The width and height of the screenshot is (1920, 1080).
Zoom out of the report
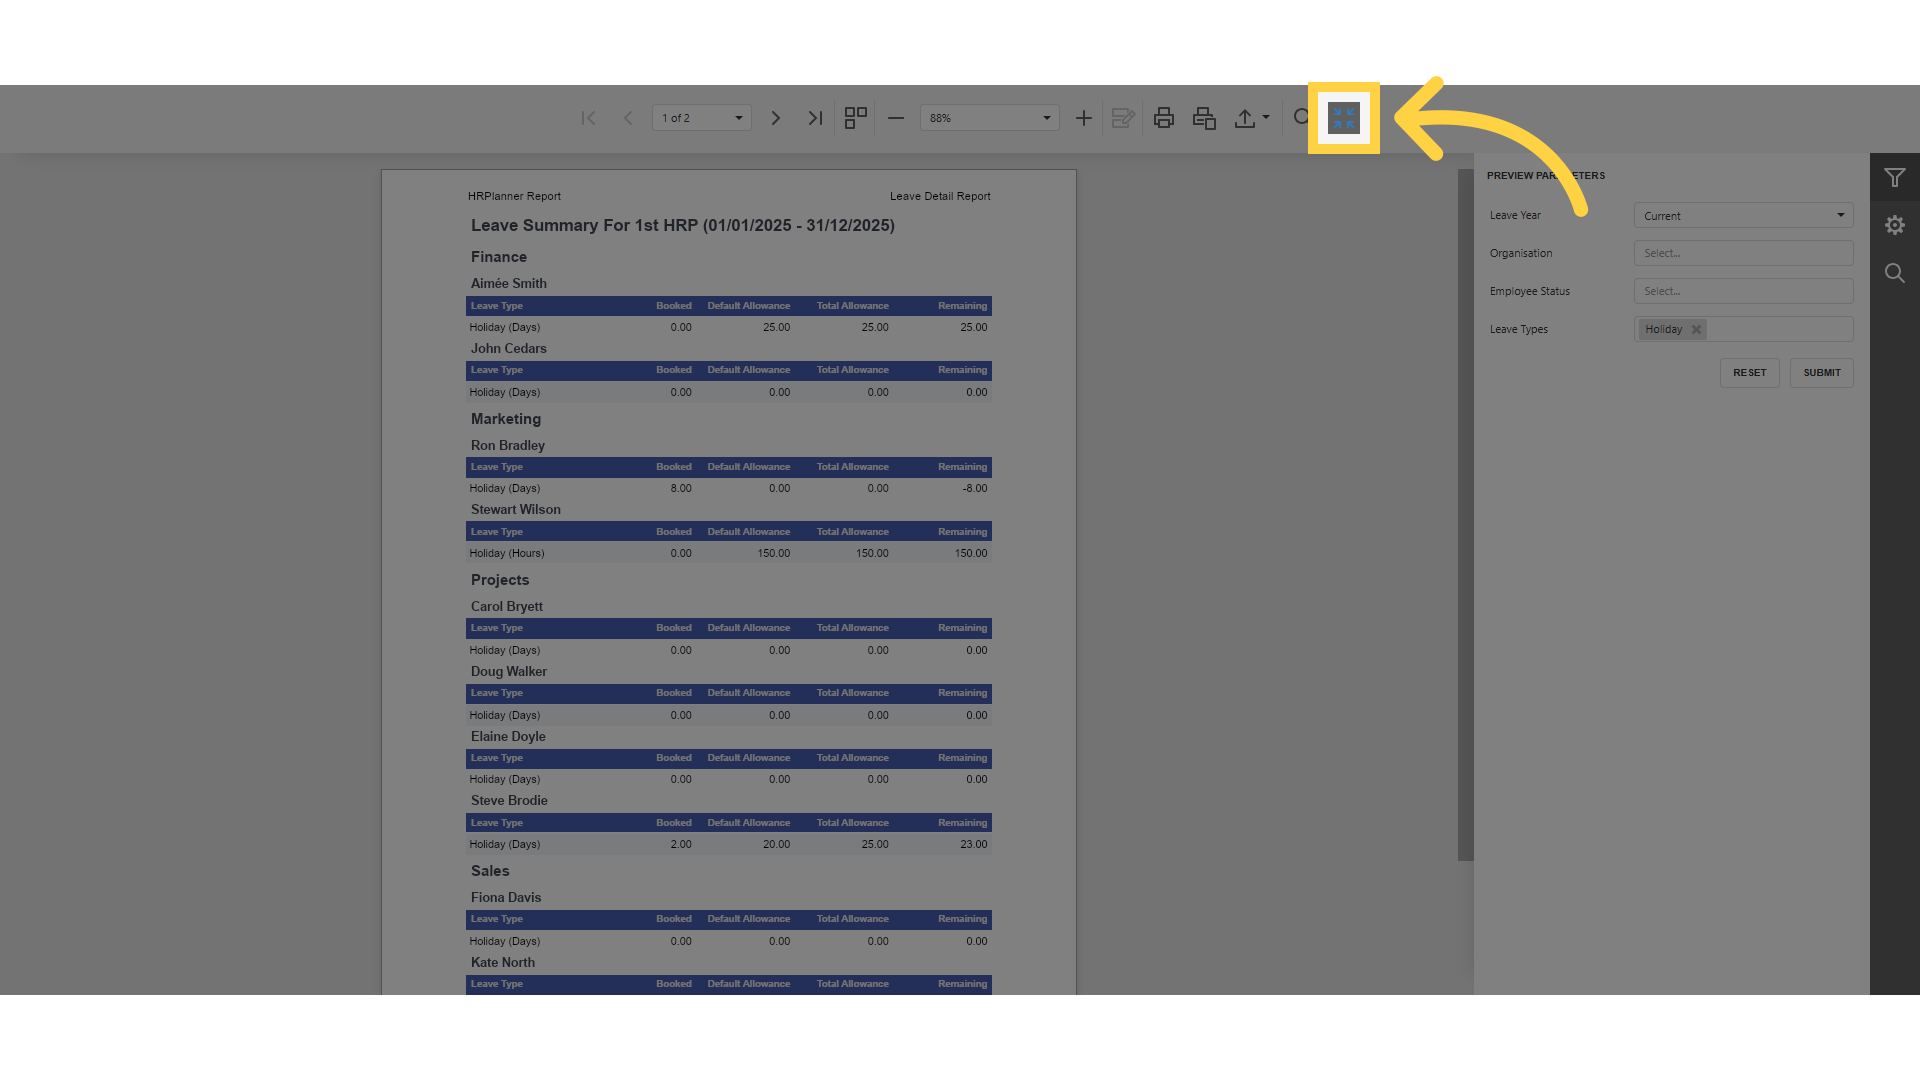coord(896,118)
